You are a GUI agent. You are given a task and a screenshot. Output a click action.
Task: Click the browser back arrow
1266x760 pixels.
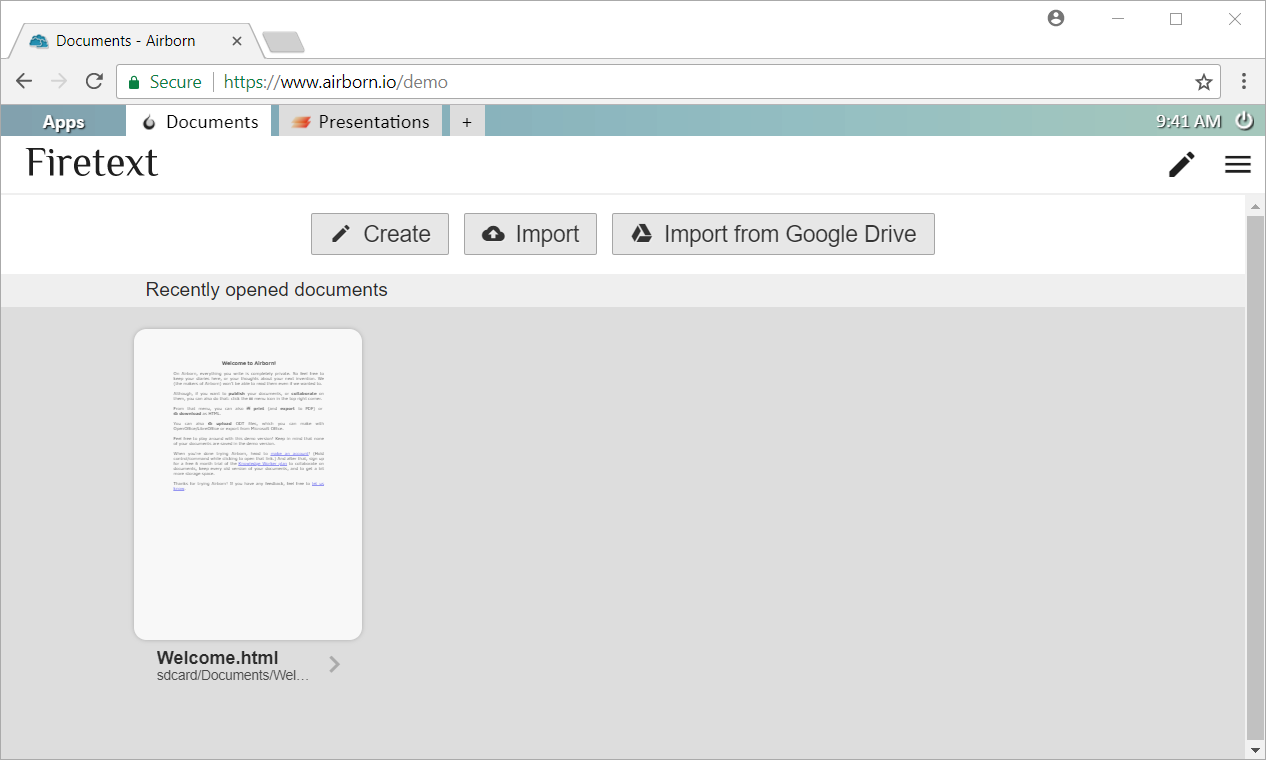pyautogui.click(x=24, y=82)
